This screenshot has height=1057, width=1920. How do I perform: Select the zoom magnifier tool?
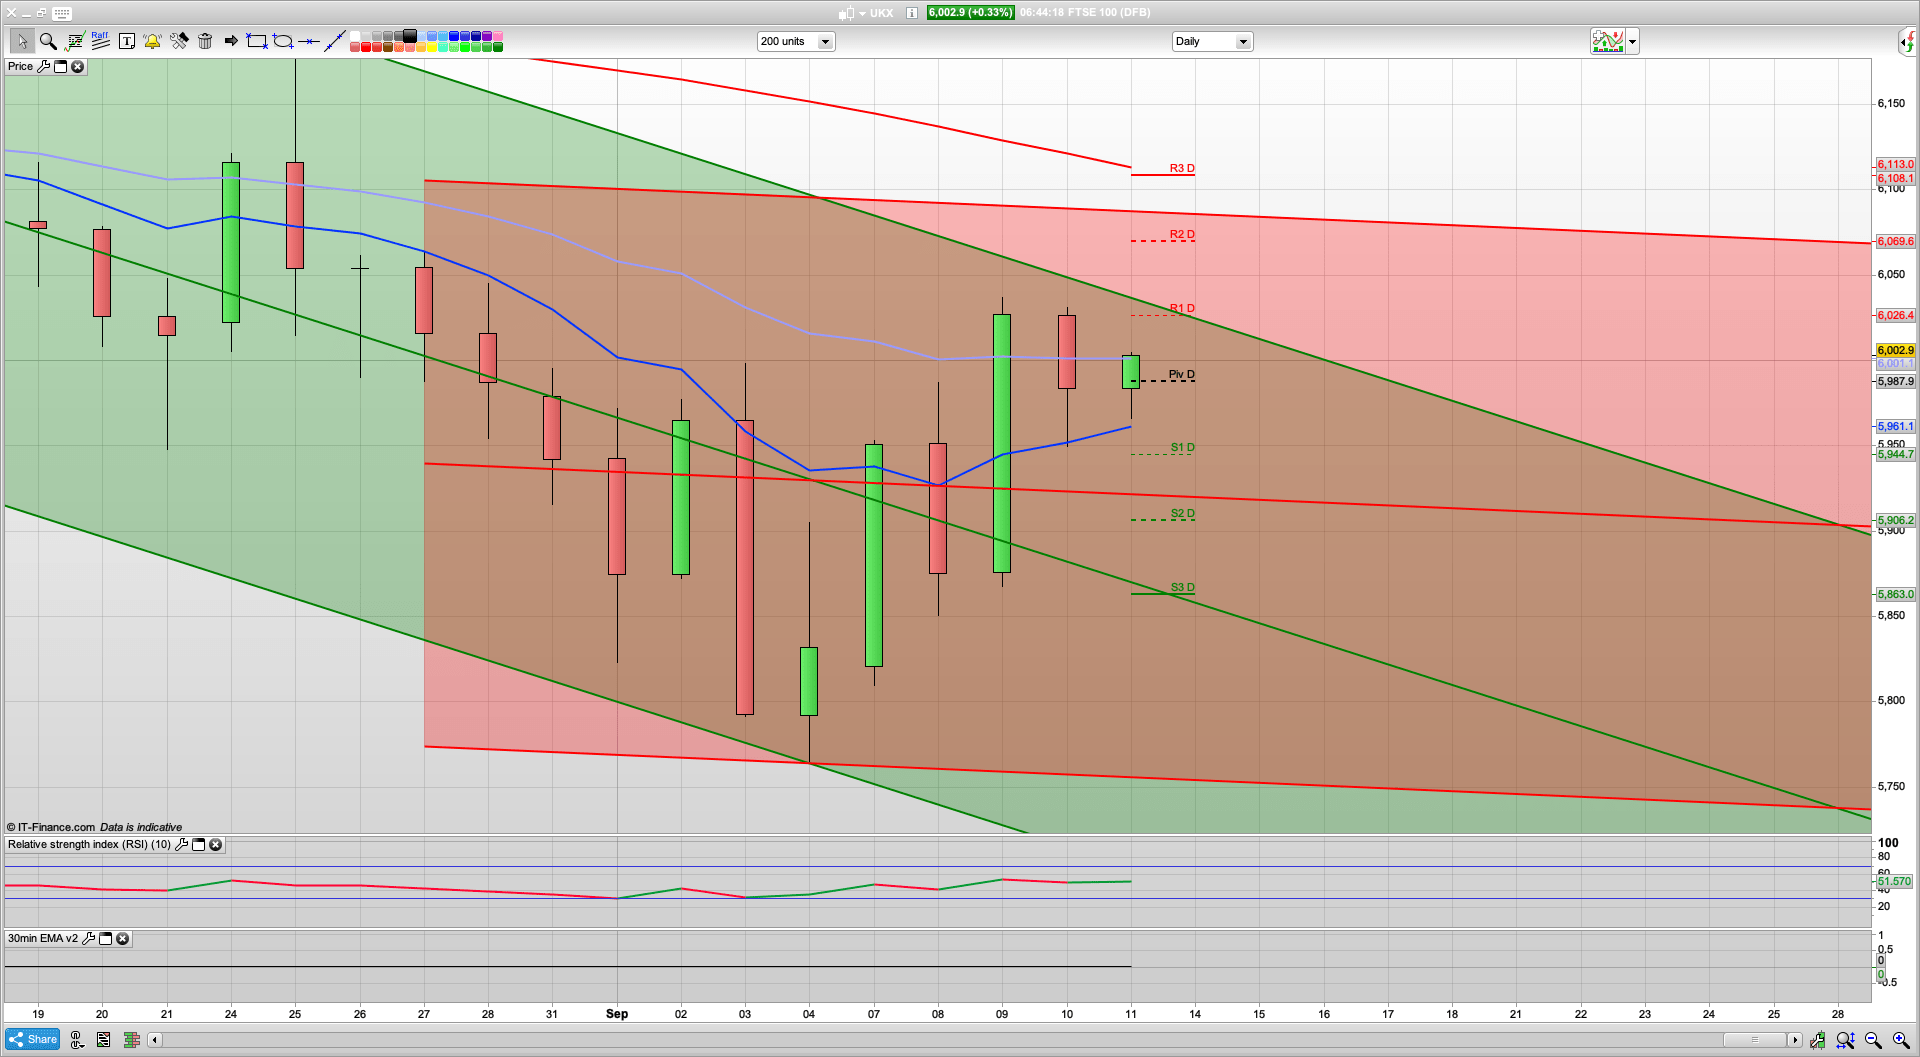click(47, 41)
